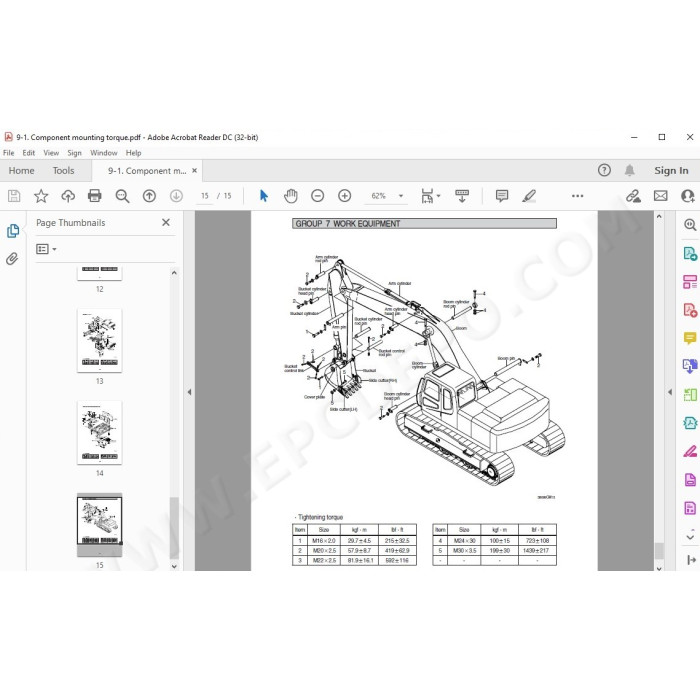This screenshot has width=700, height=700.
Task: Zoom out with the minus button
Action: click(x=317, y=196)
